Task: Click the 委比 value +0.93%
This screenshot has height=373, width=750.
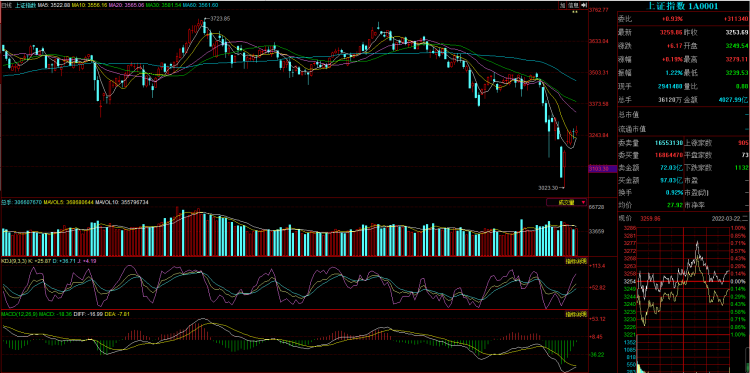Action: [672, 19]
